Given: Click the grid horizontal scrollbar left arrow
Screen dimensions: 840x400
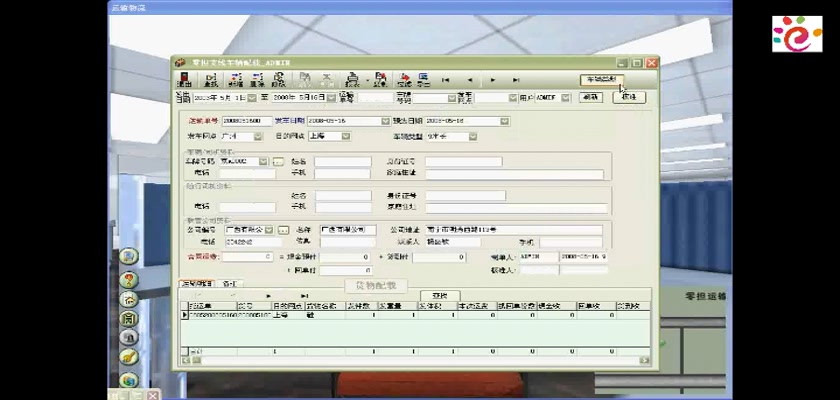Looking at the screenshot, I should point(186,361).
